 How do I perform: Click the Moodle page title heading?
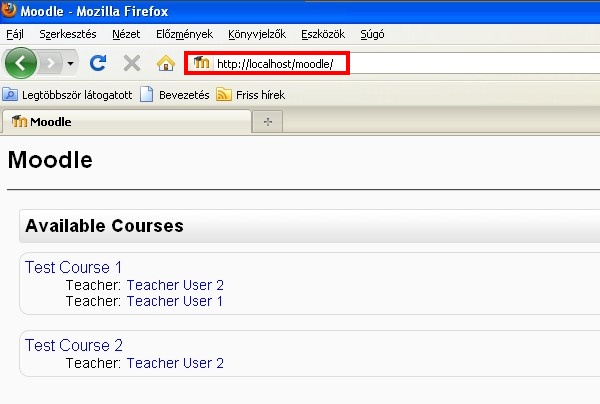tap(50, 160)
